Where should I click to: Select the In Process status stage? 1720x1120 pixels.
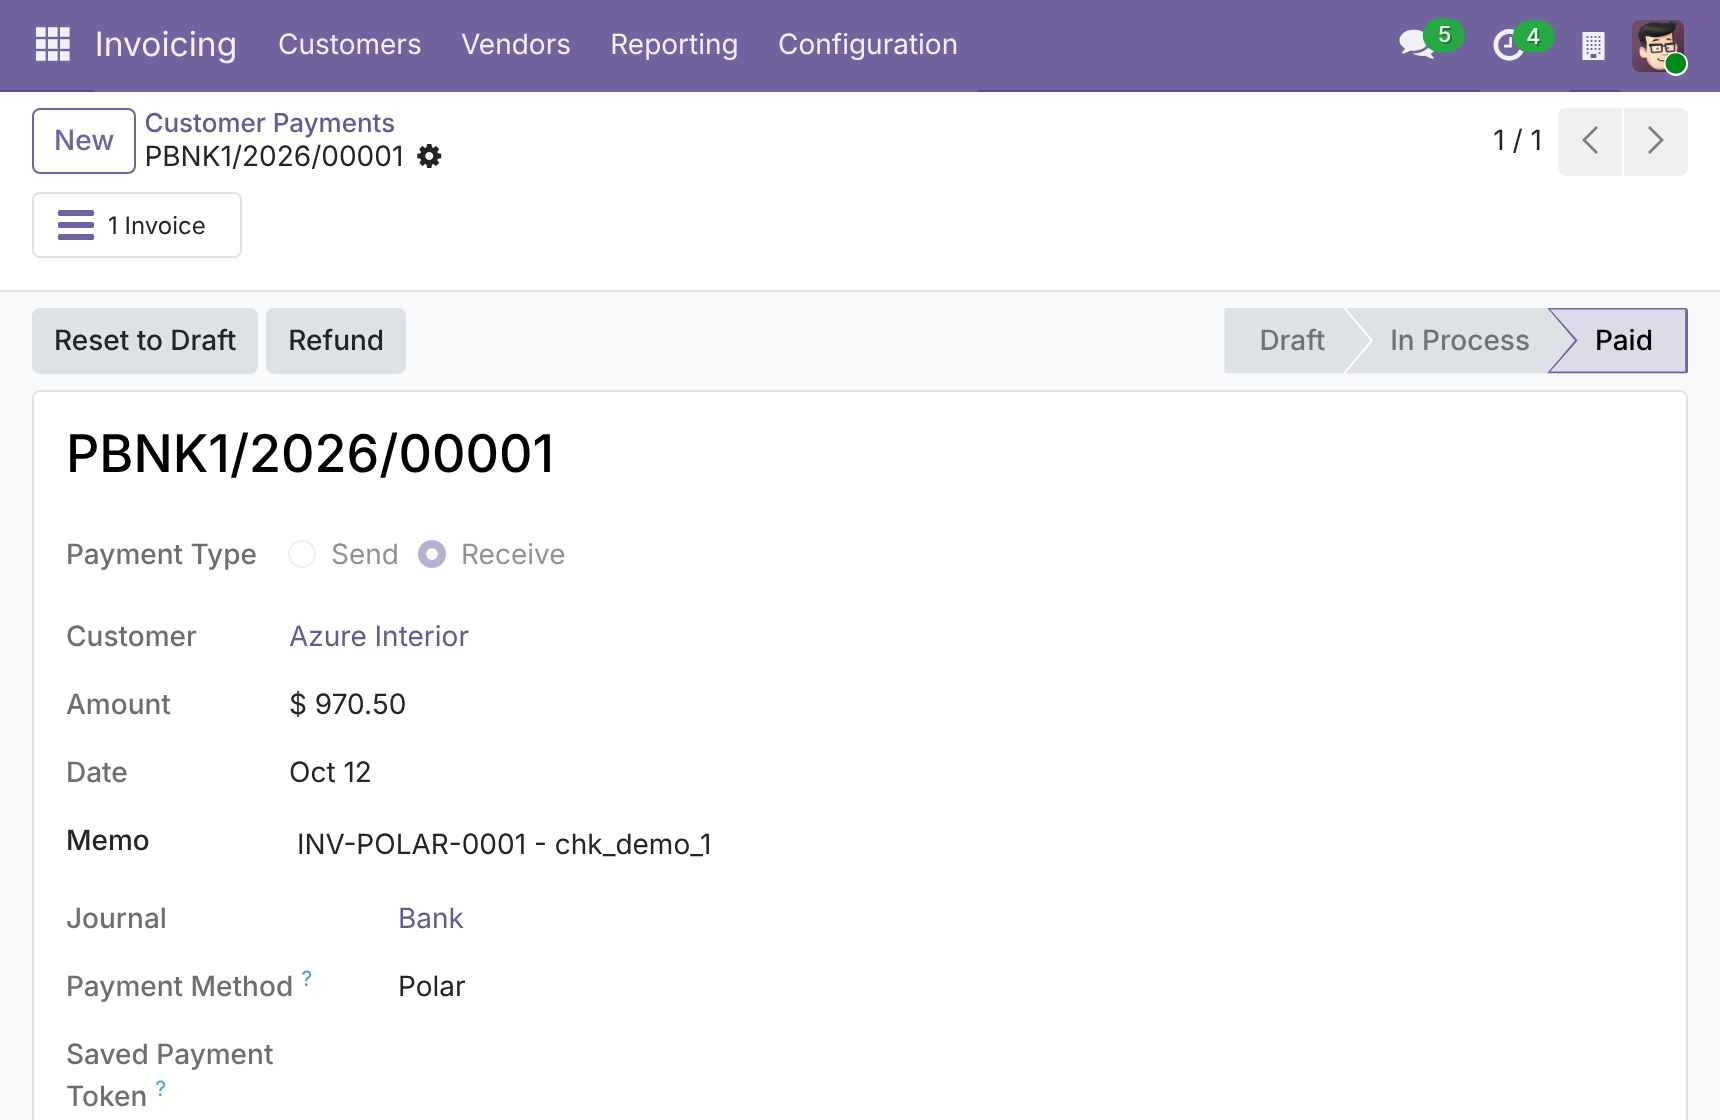pyautogui.click(x=1459, y=341)
